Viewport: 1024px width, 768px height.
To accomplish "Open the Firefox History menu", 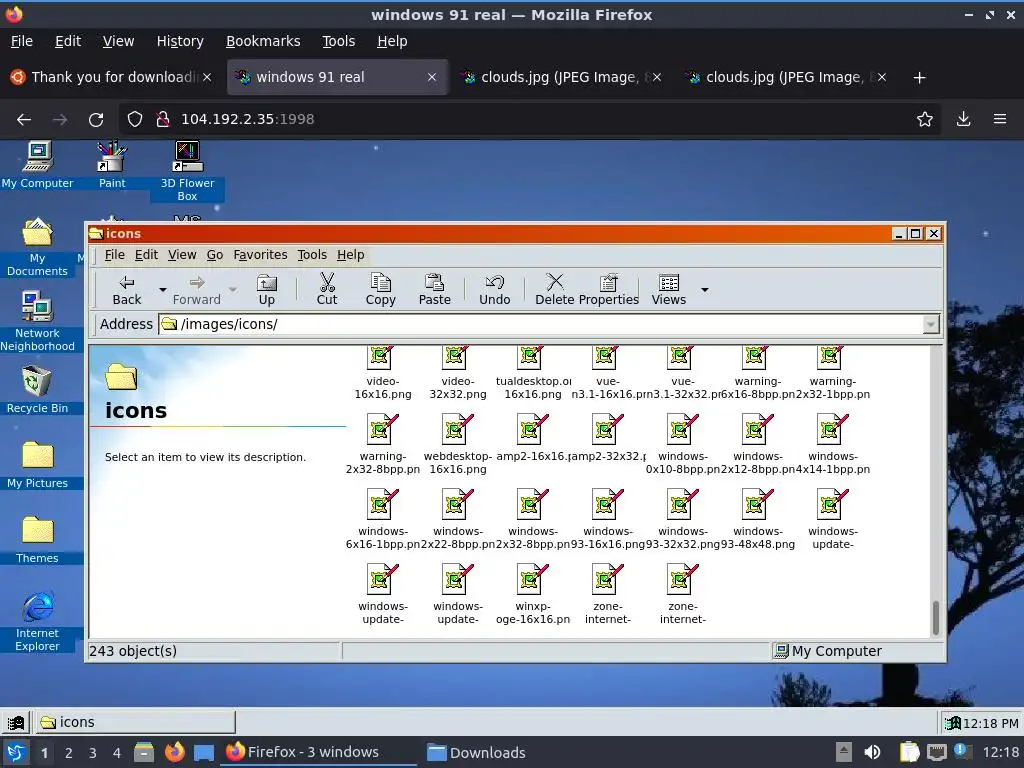I will 180,41.
